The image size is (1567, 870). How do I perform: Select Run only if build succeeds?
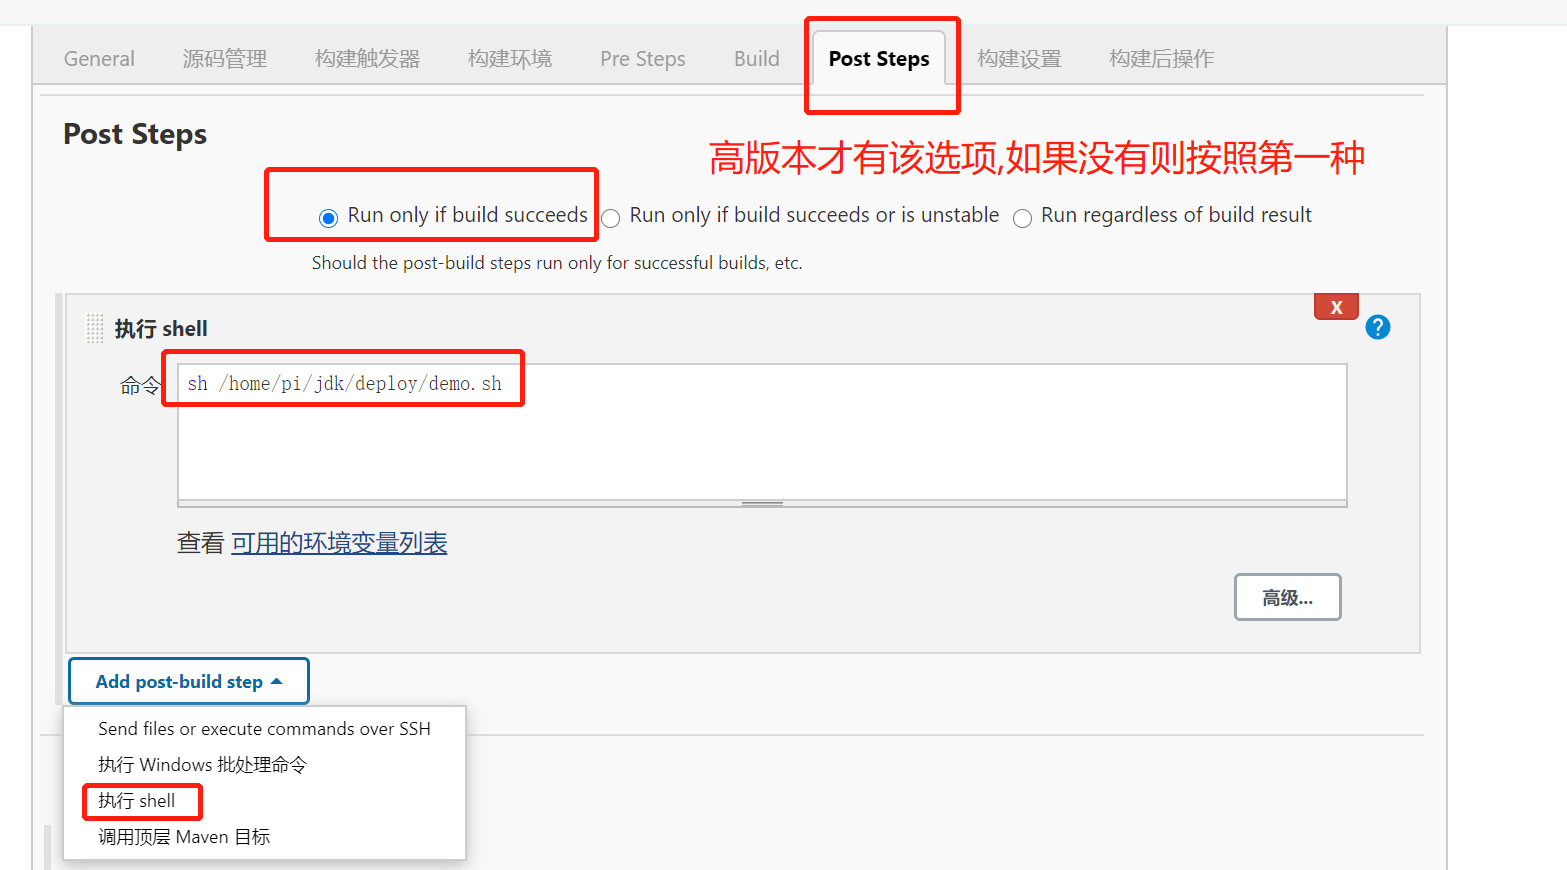click(x=328, y=218)
